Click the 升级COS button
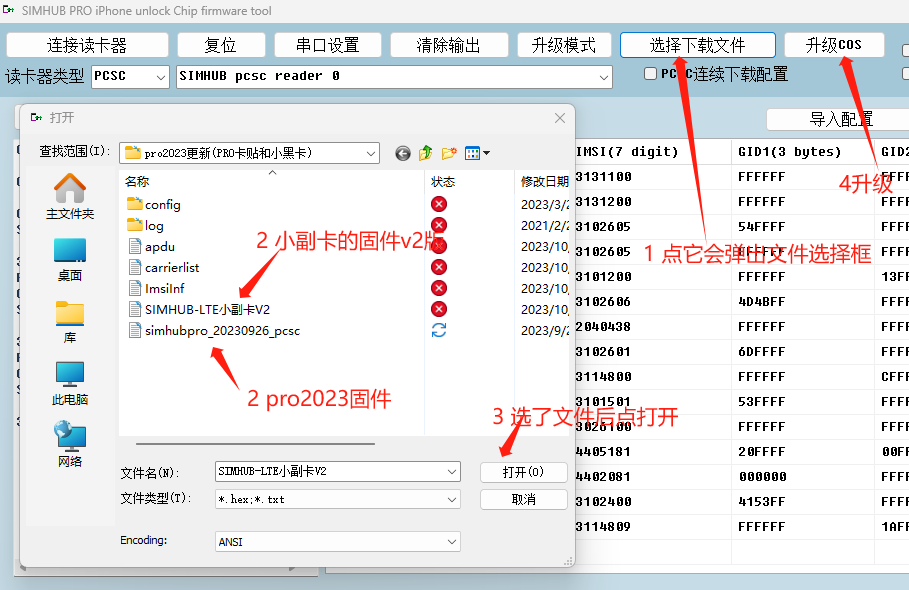The image size is (909, 590). click(x=834, y=45)
